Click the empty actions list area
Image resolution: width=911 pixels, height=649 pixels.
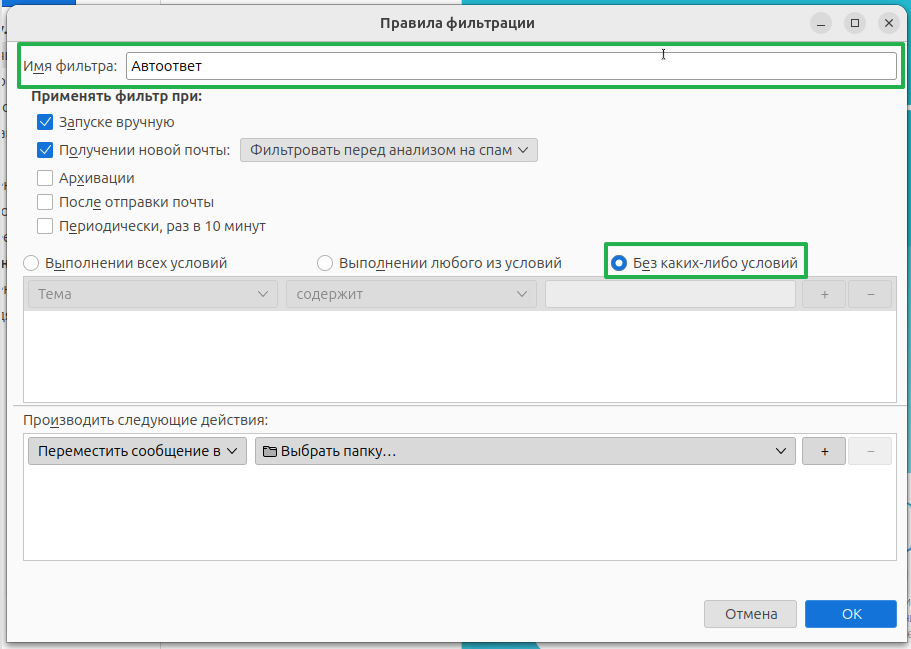459,515
